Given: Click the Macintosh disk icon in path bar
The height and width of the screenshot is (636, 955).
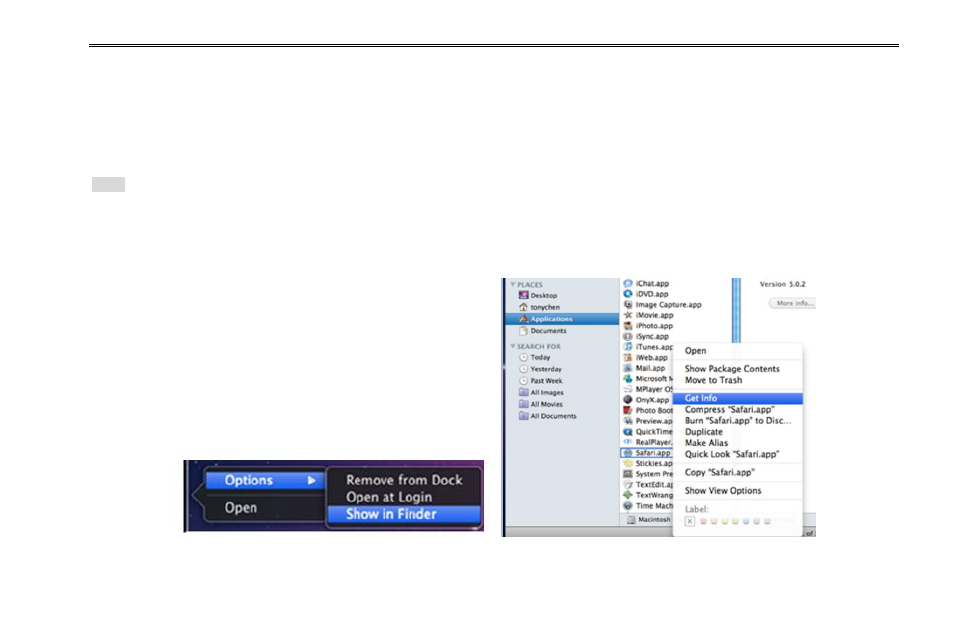Looking at the screenshot, I should pyautogui.click(x=631, y=520).
